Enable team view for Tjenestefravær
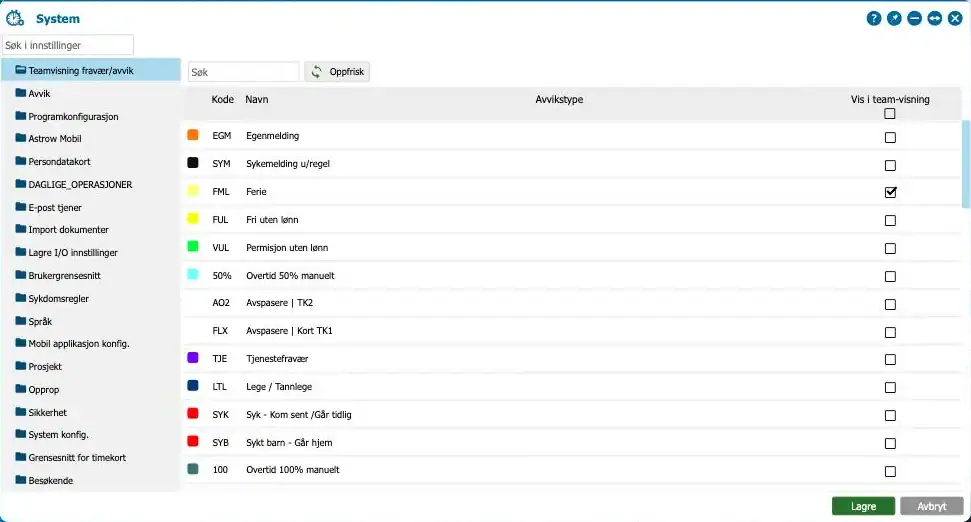971x522 pixels. [890, 360]
